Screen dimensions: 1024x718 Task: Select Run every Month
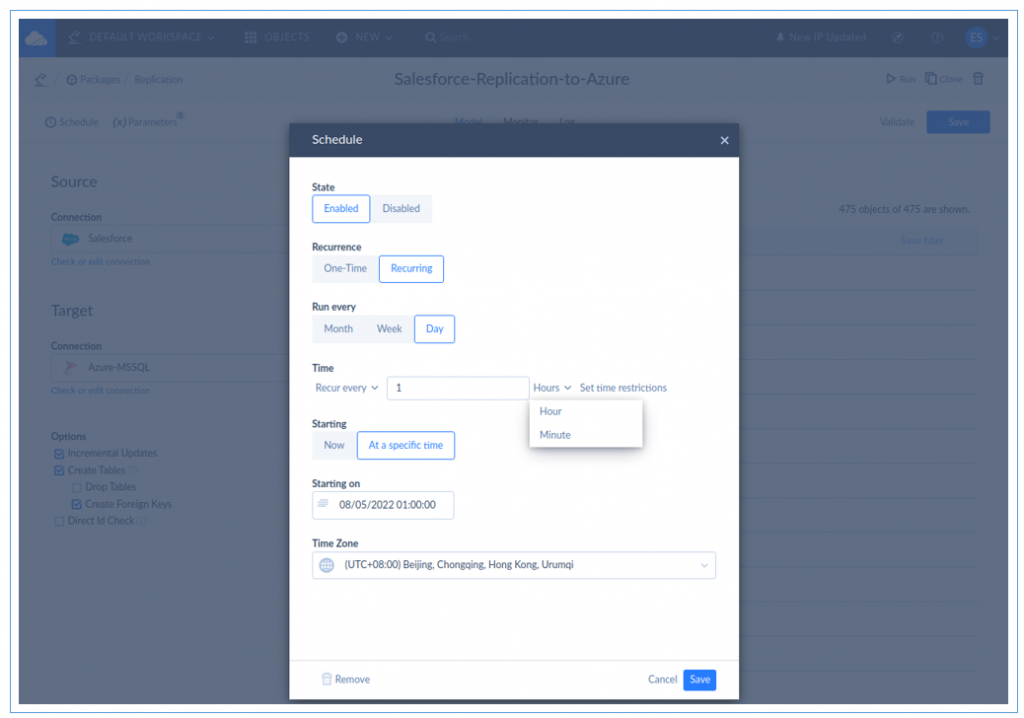tap(338, 329)
